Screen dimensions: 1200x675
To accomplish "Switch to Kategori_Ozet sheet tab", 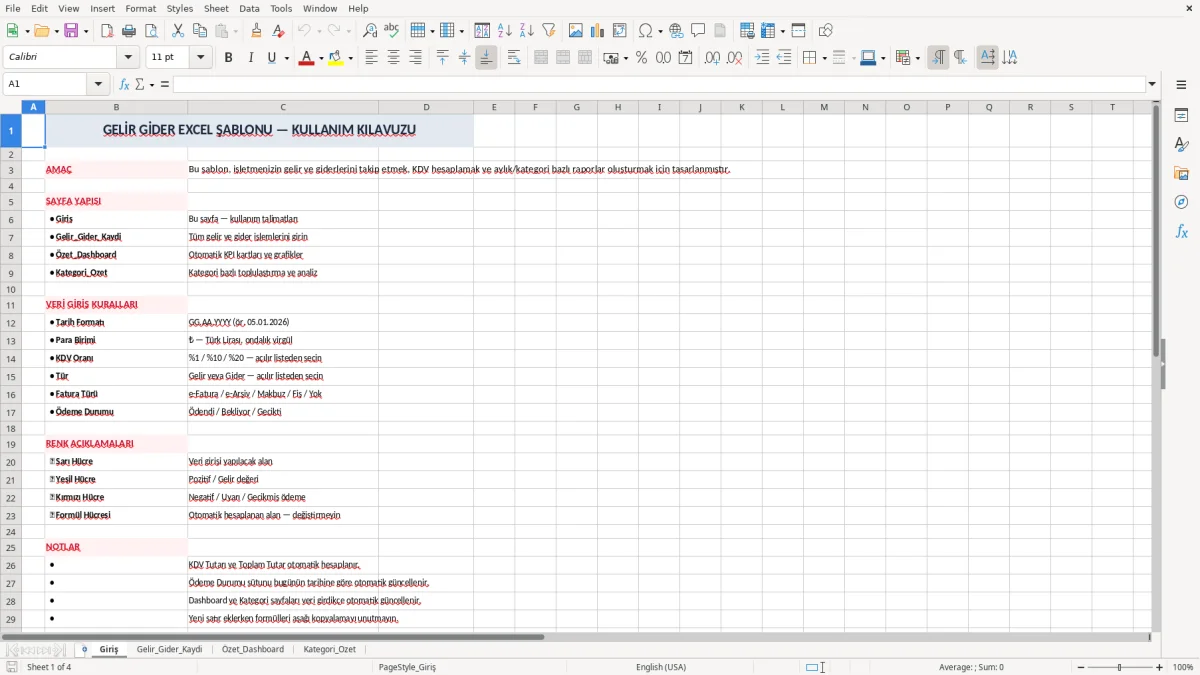I will point(330,650).
